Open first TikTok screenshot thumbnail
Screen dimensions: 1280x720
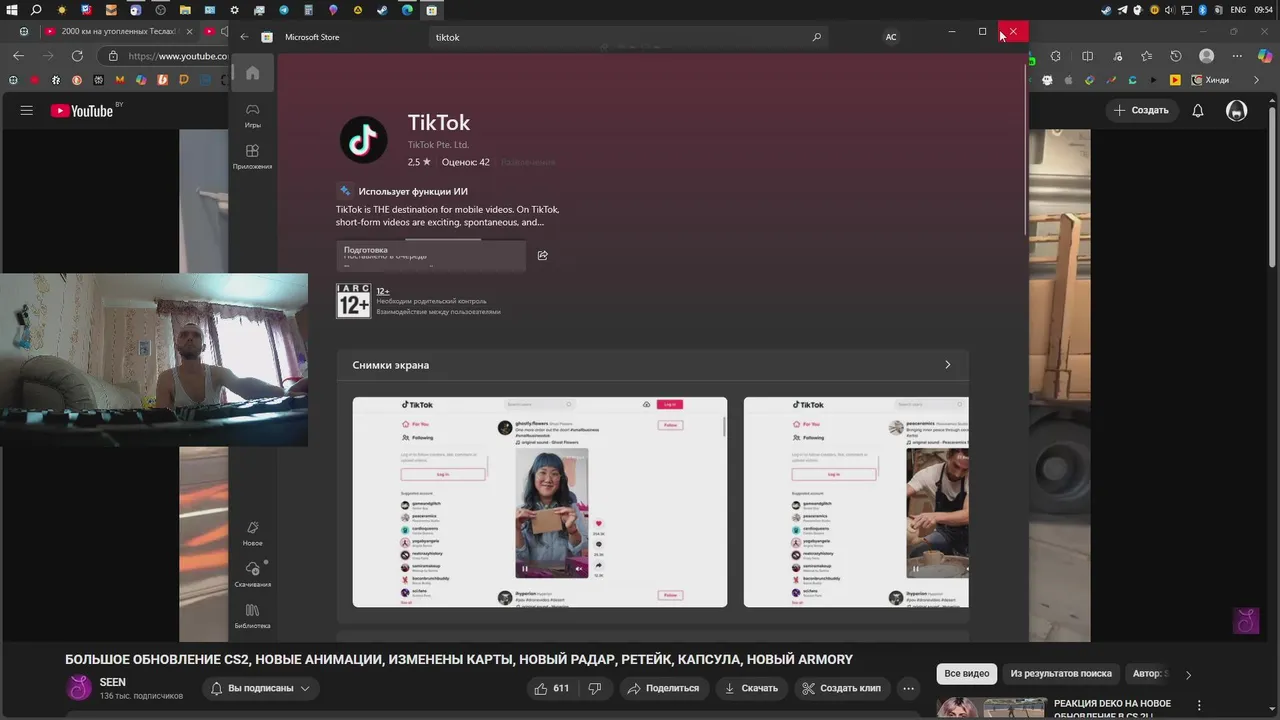pos(540,502)
